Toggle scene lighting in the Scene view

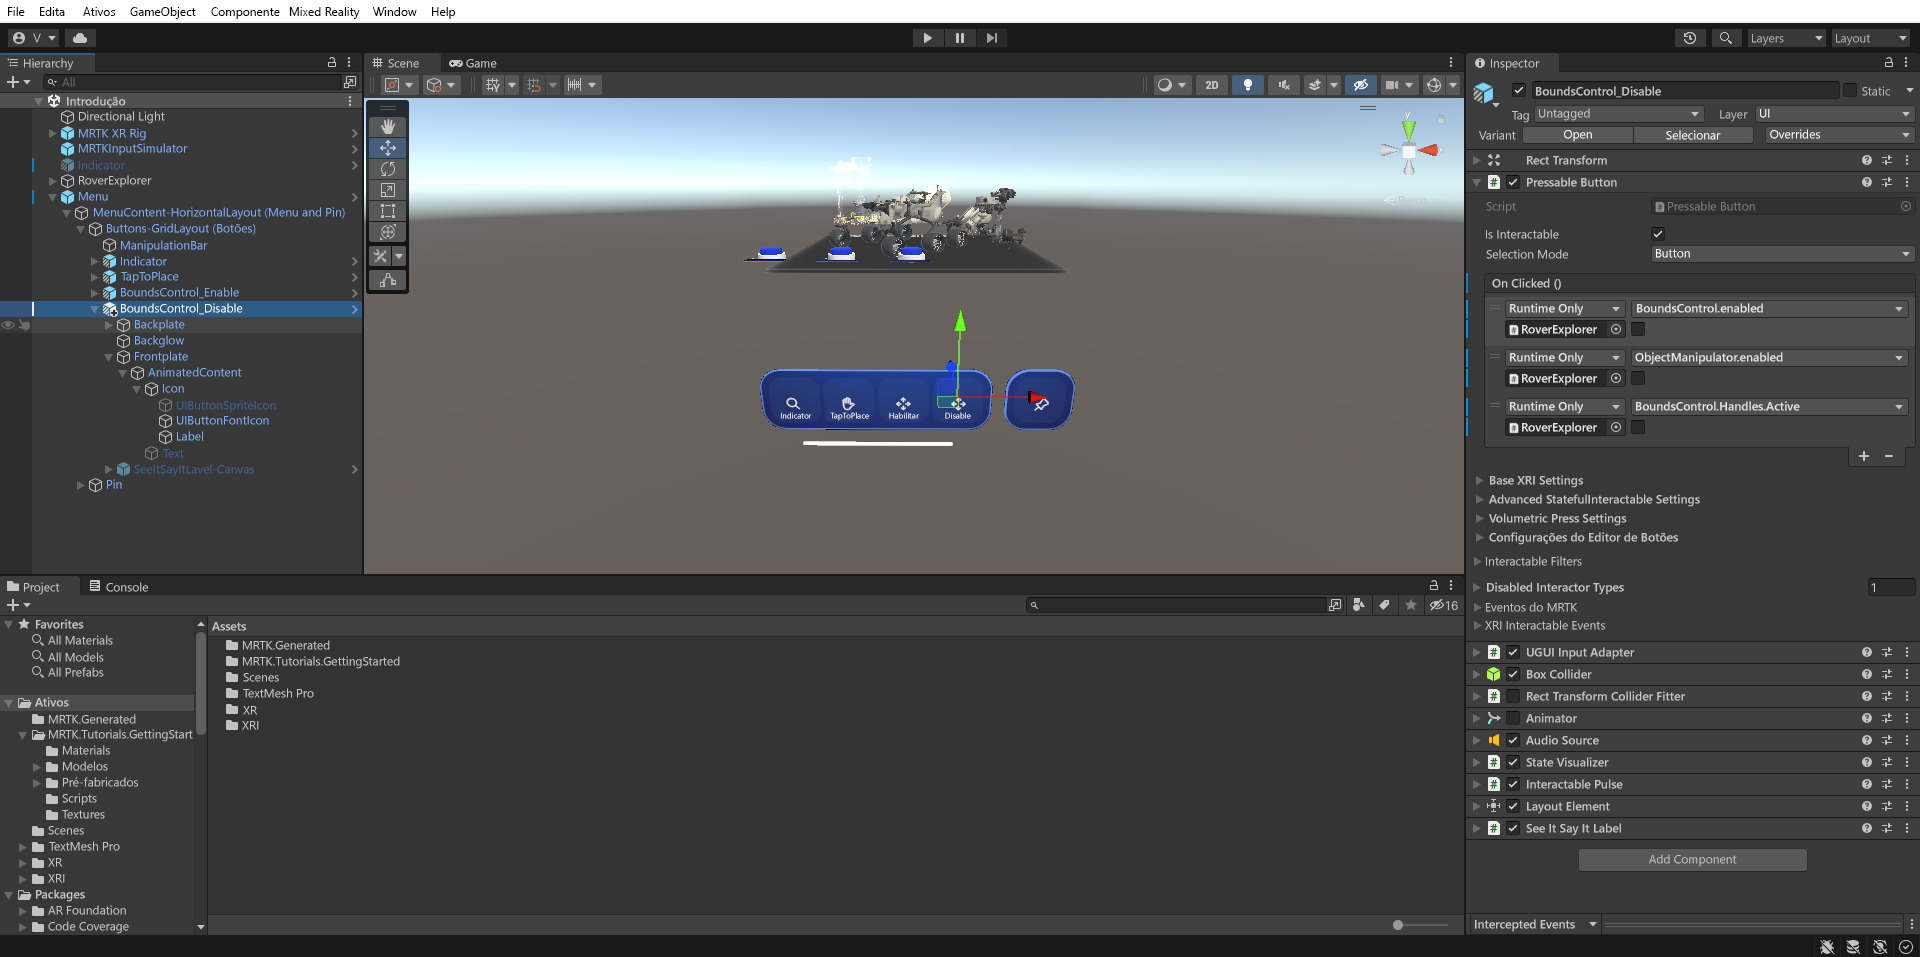tap(1247, 85)
